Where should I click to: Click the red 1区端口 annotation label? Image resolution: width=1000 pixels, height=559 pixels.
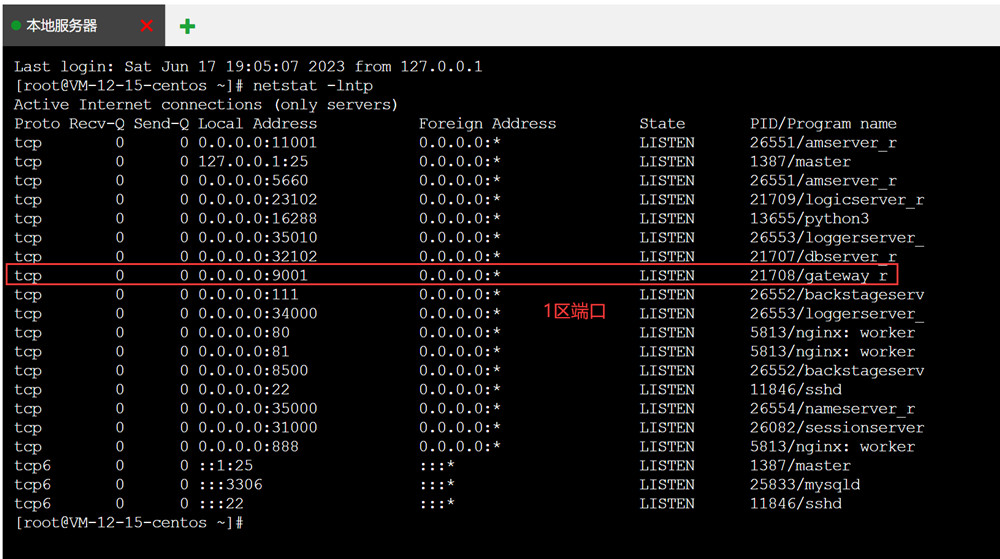pos(574,312)
